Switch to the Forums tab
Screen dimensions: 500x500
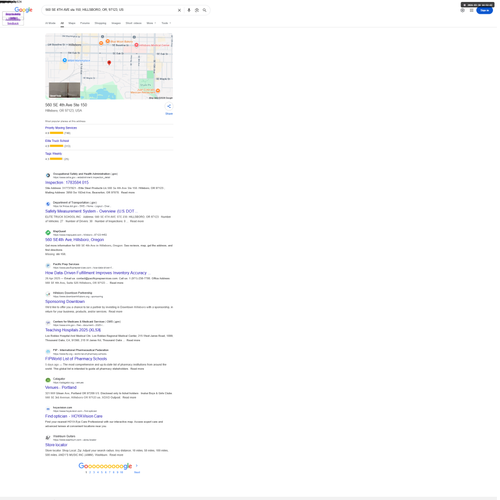click(85, 23)
